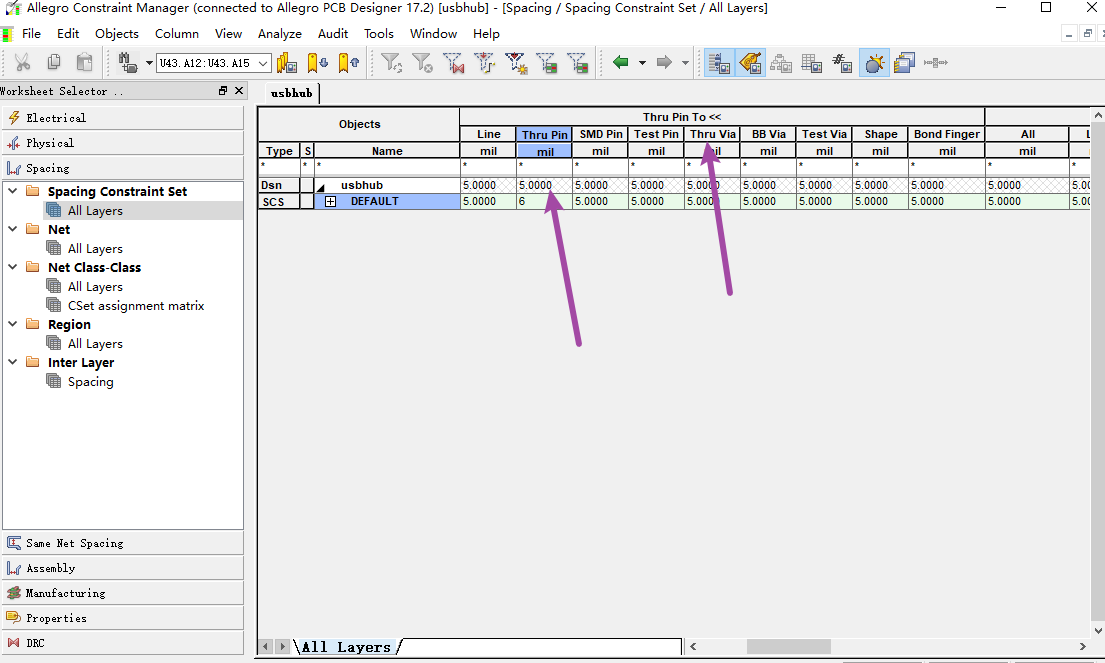The image size is (1105, 663).
Task: Expand the DEFAULT row plus box
Action: tap(331, 202)
